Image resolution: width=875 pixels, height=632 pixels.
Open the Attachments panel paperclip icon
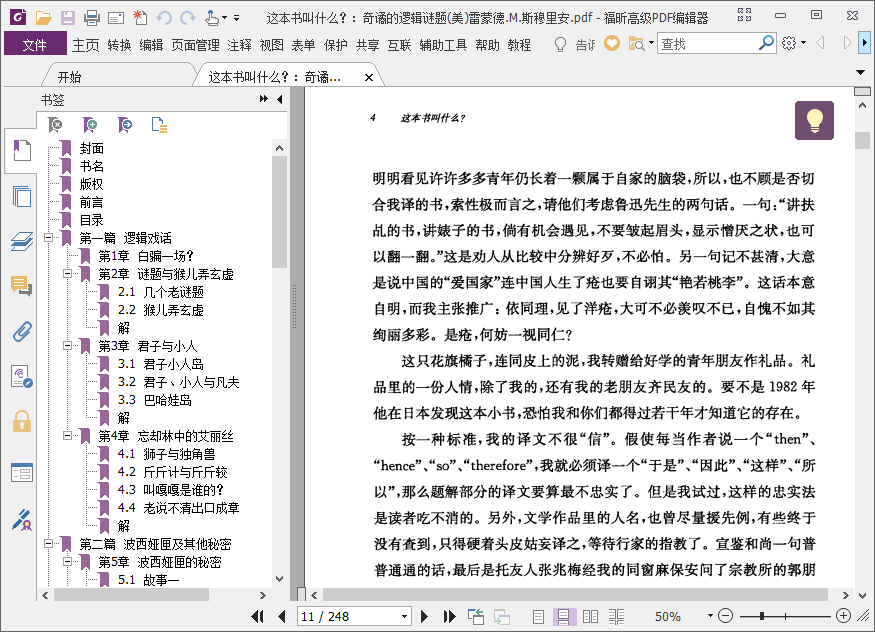click(21, 332)
